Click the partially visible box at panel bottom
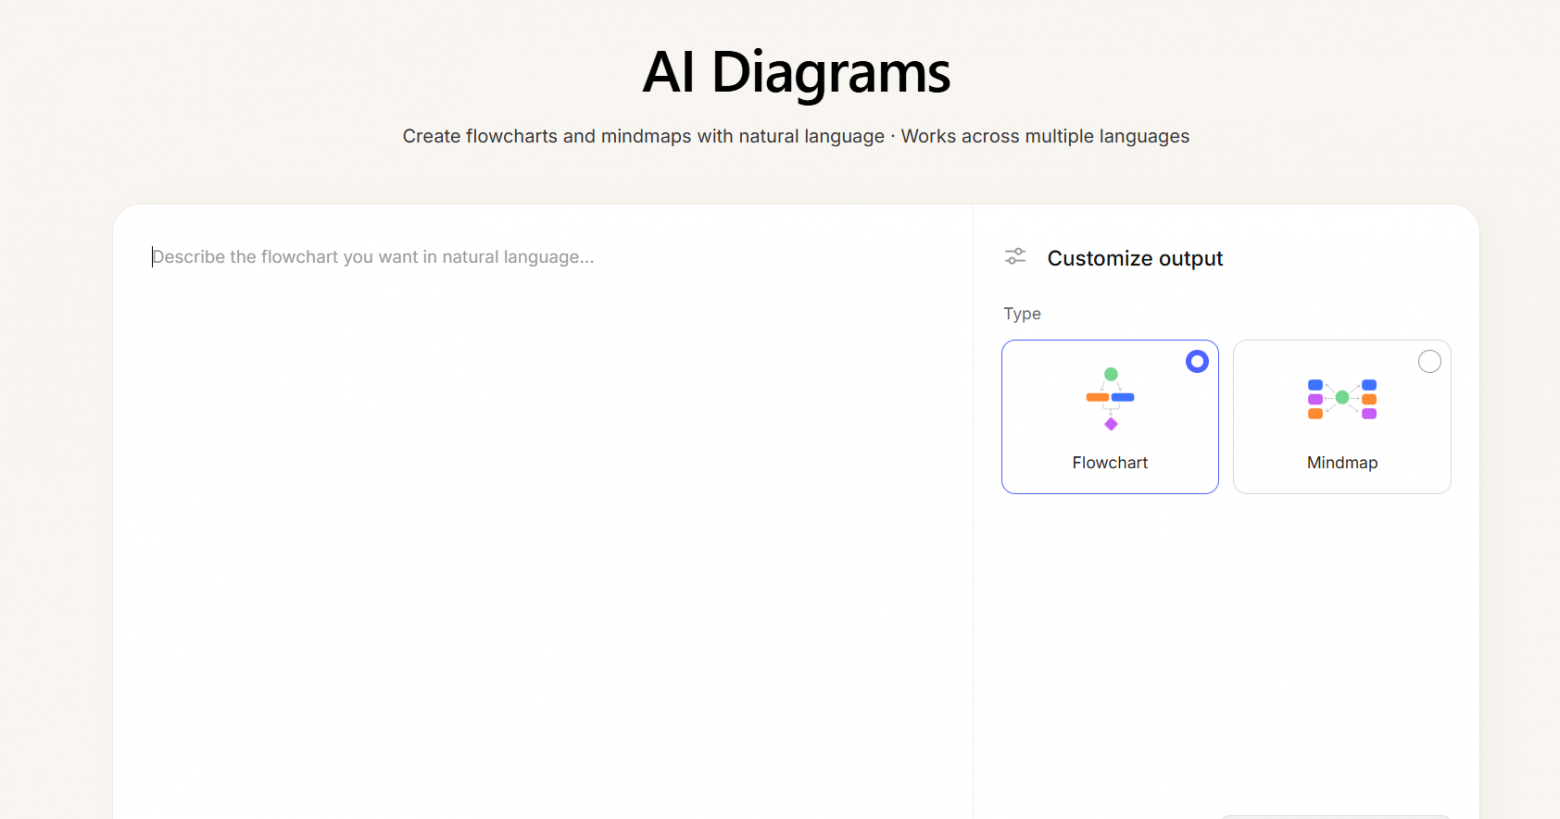Viewport: 1560px width, 819px height. tap(1335, 816)
